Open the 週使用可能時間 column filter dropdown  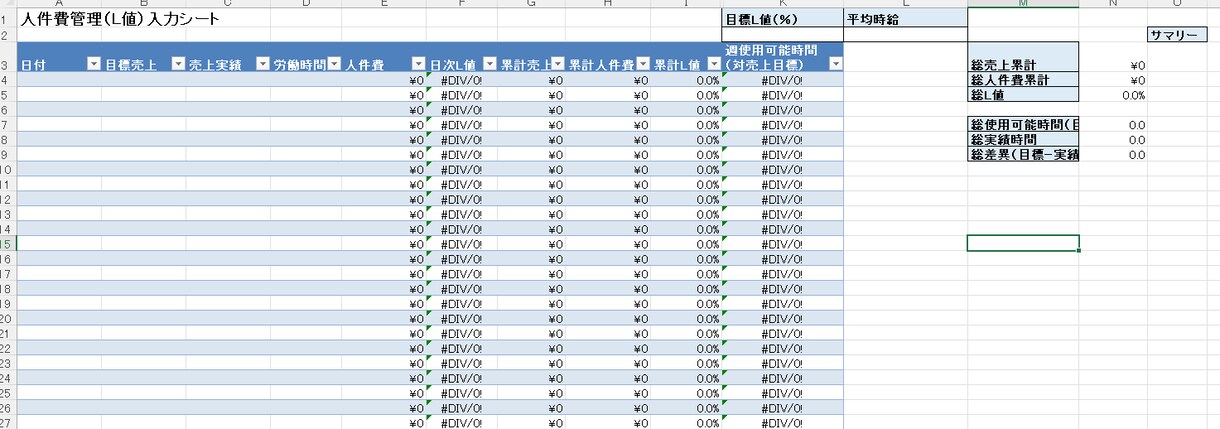coord(835,64)
